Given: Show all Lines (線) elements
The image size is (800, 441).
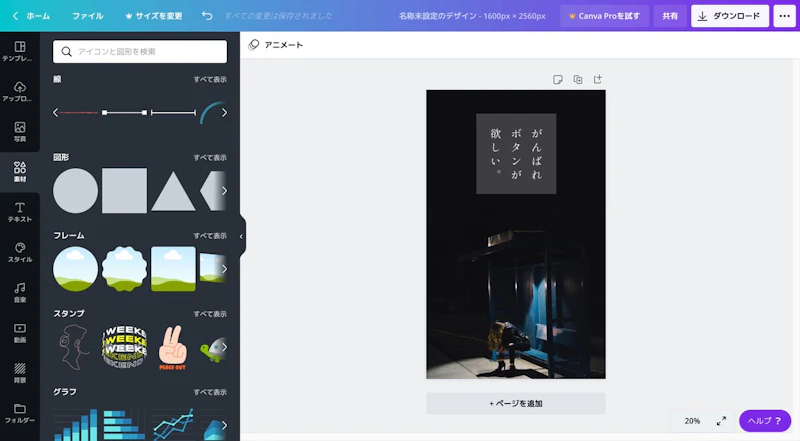Looking at the screenshot, I should coord(210,79).
